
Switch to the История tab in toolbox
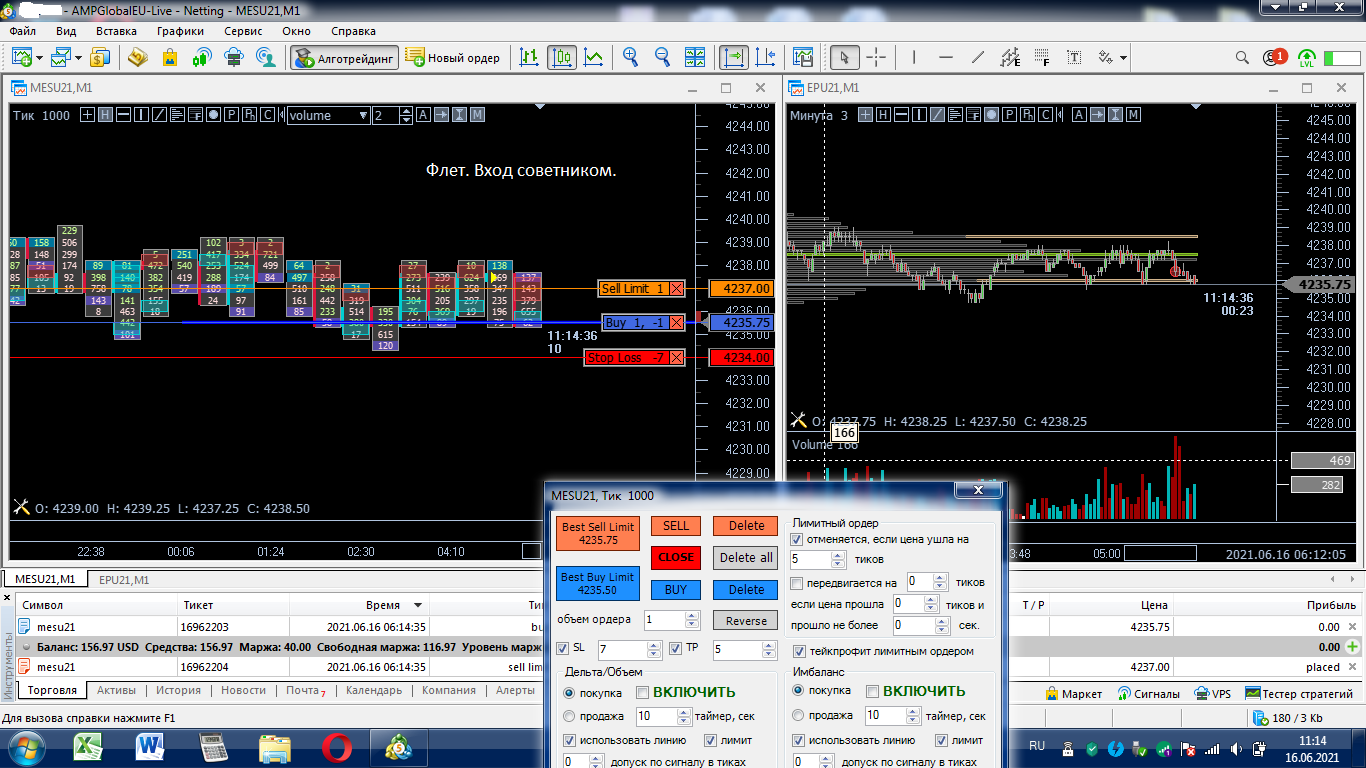tap(178, 690)
